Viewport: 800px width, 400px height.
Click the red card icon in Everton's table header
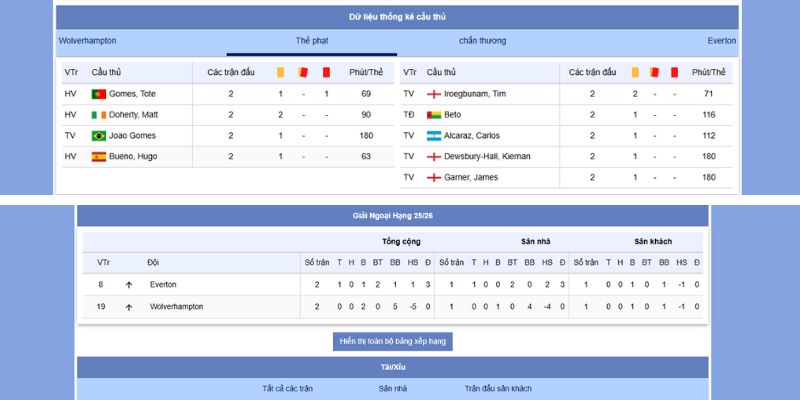pyautogui.click(x=674, y=72)
